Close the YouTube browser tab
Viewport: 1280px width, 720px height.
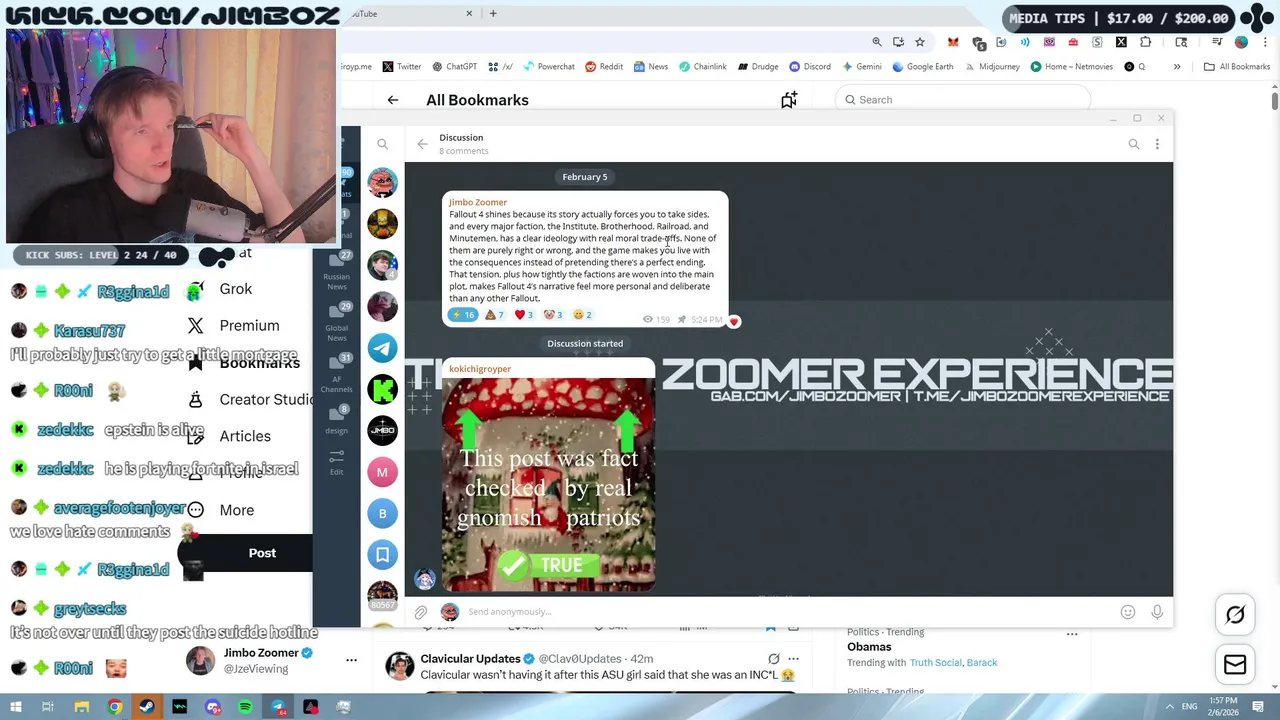469,14
